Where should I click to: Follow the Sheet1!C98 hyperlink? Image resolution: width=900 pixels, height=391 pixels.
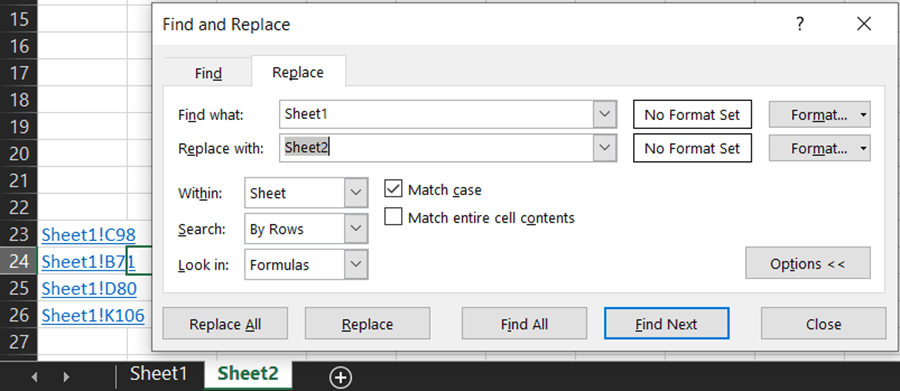point(89,234)
